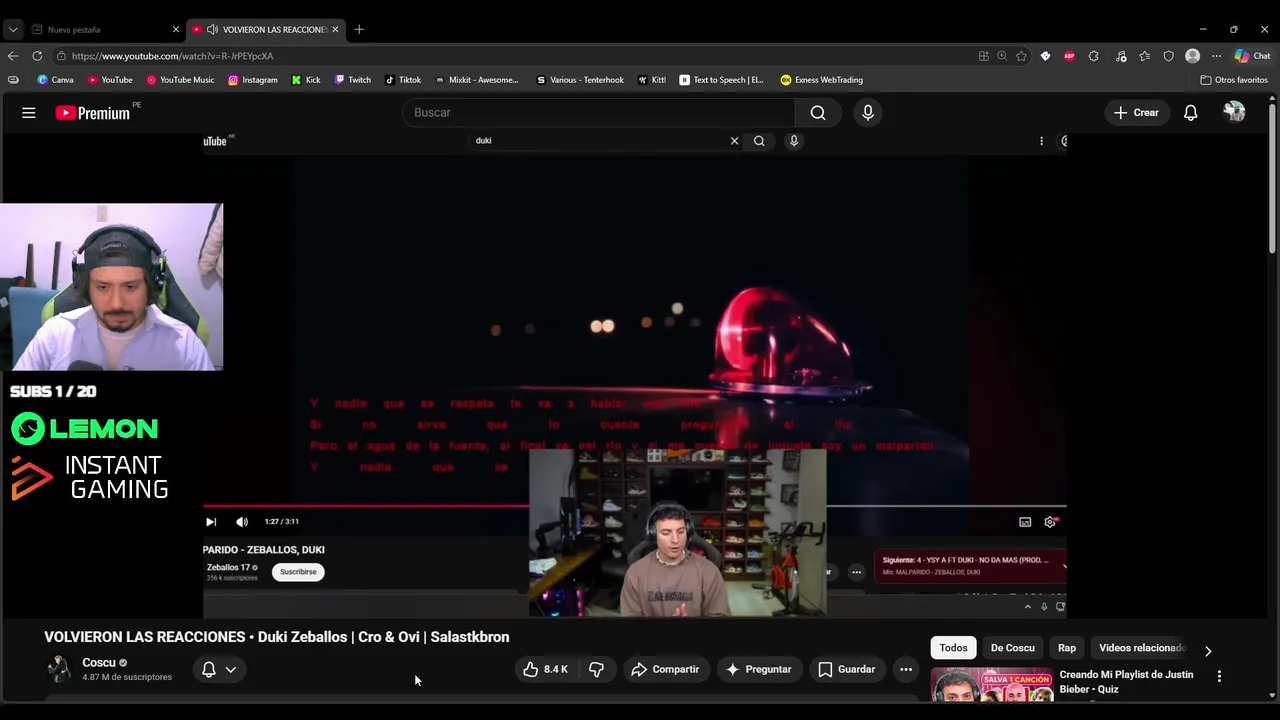The height and width of the screenshot is (720, 1280).
Task: Dislike the video with thumbs down
Action: (596, 669)
